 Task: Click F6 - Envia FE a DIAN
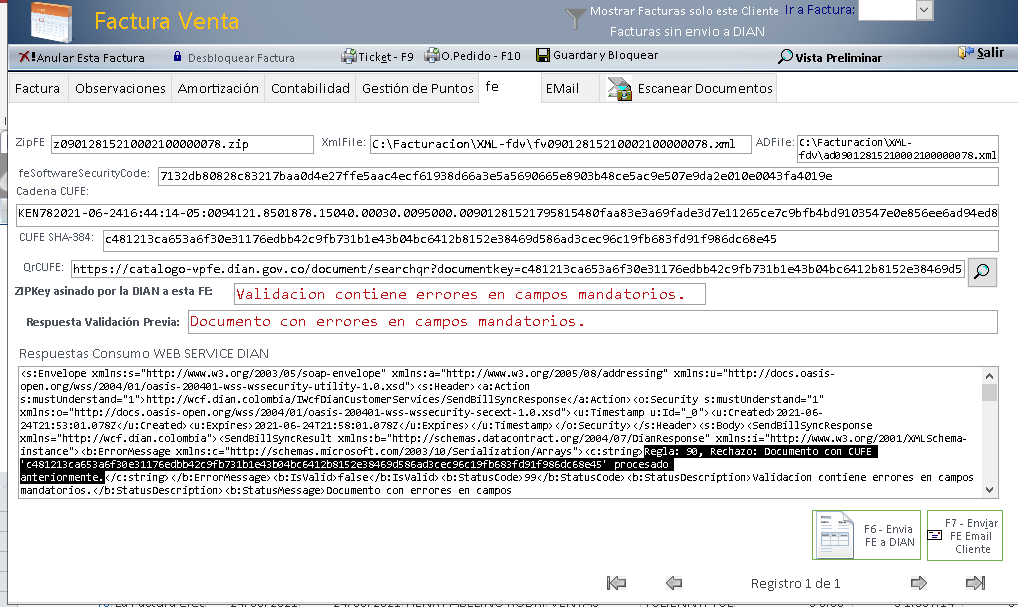(x=866, y=536)
